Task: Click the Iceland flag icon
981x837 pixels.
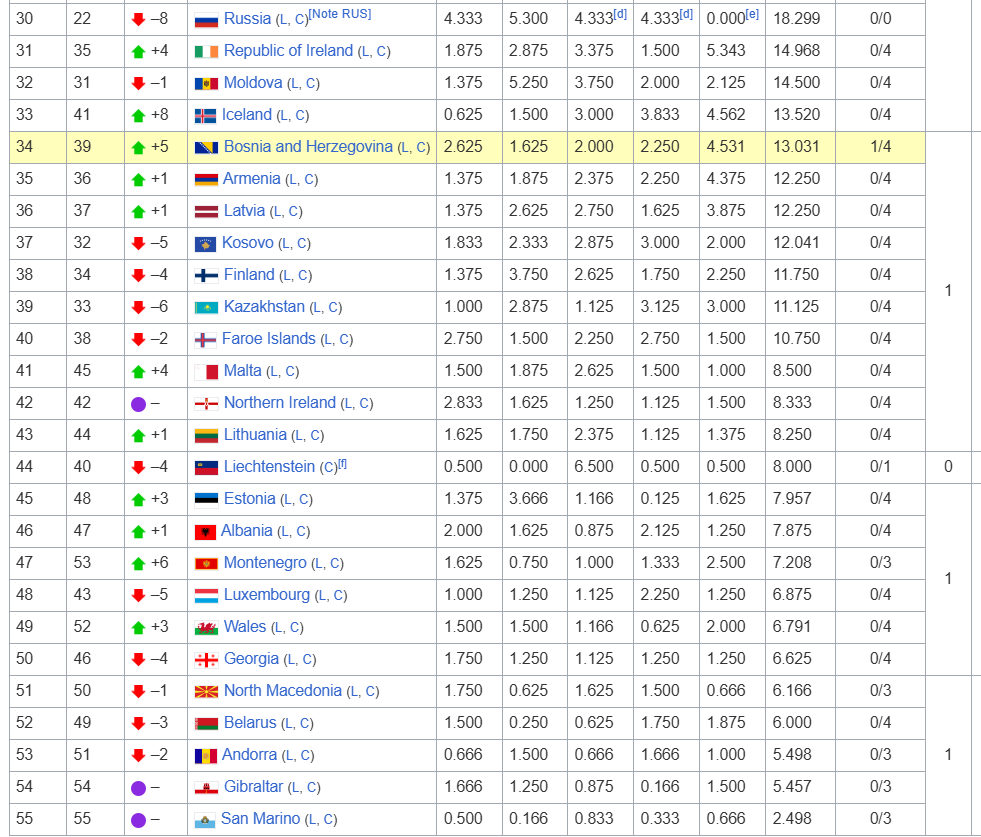Action: coord(205,116)
